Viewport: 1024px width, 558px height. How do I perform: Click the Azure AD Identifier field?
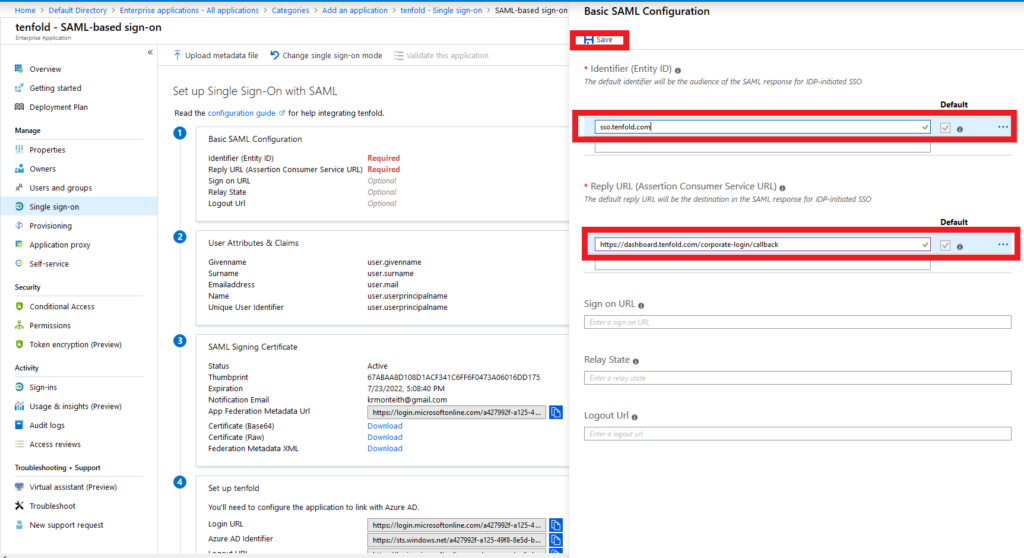tap(456, 540)
